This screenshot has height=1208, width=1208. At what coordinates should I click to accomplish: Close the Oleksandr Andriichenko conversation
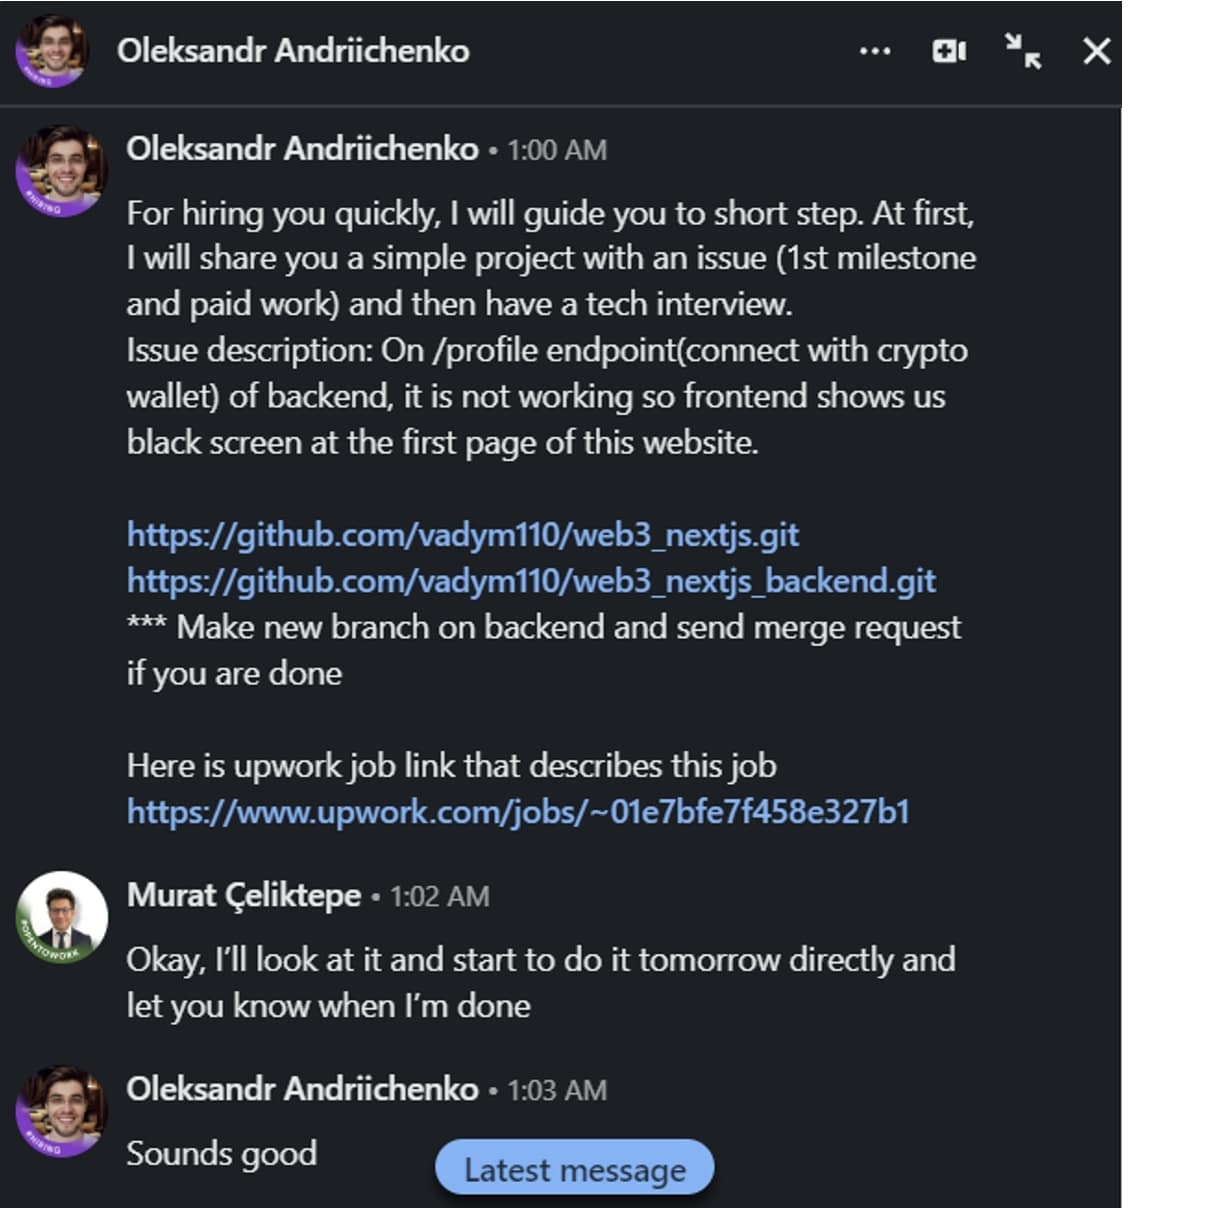(1097, 51)
